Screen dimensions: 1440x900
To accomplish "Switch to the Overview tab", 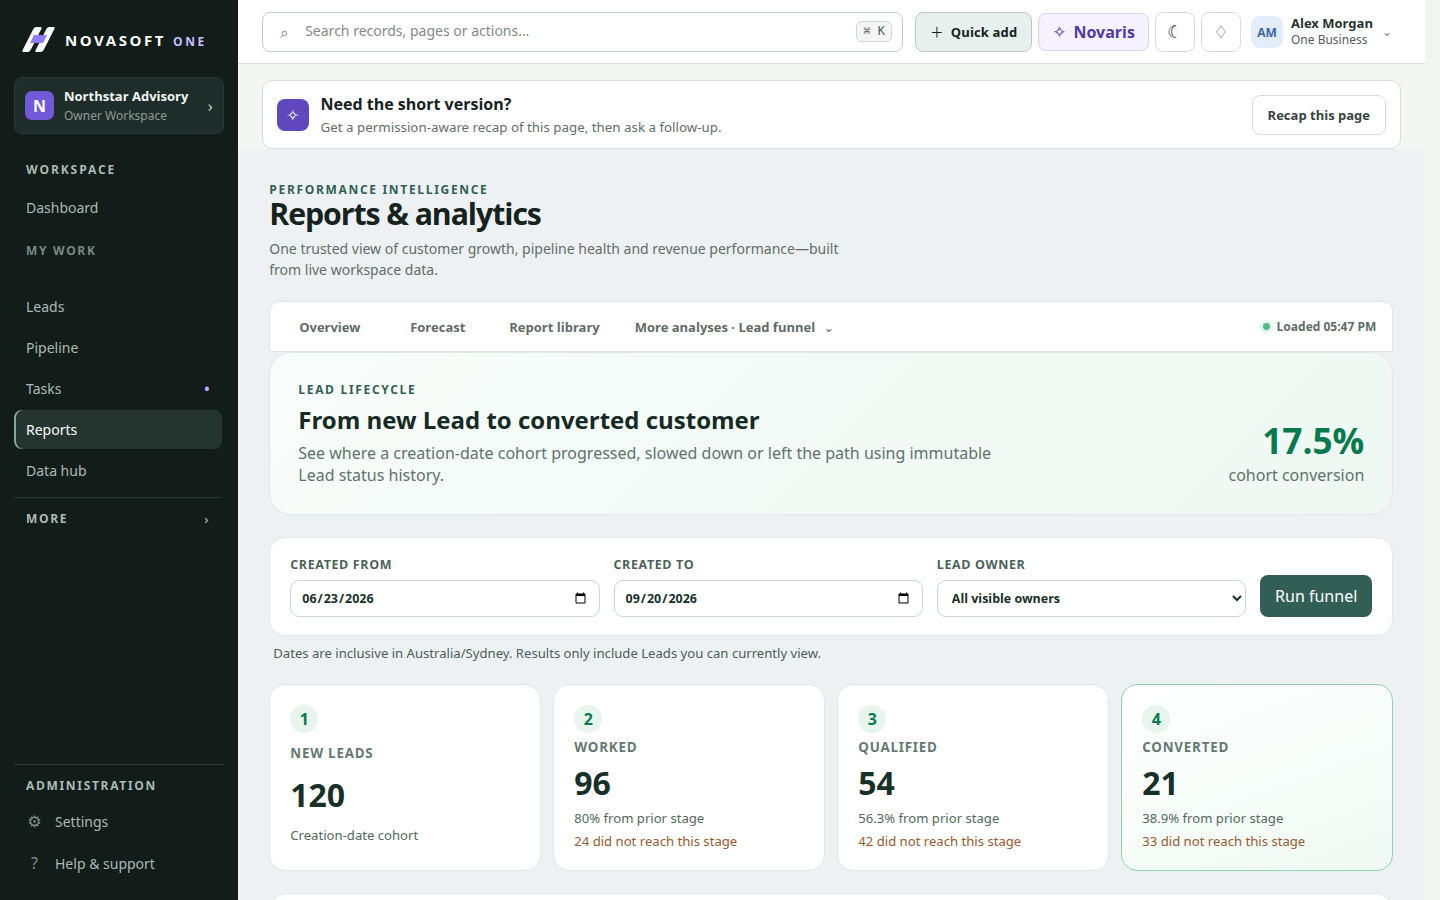I will pyautogui.click(x=330, y=328).
